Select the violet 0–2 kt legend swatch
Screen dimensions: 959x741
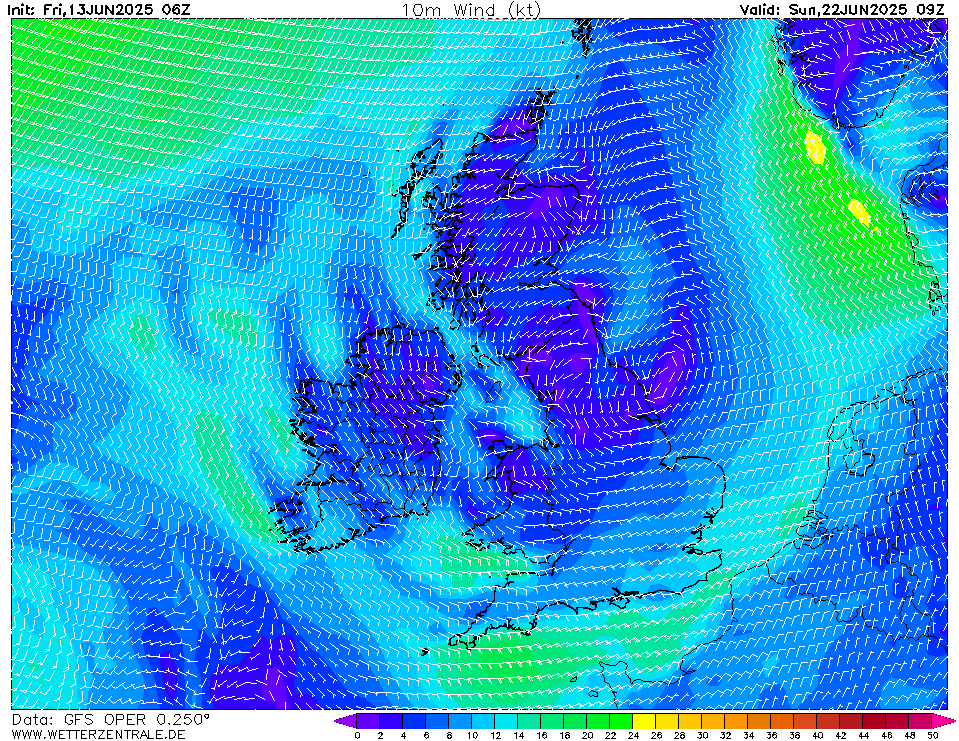[368, 721]
